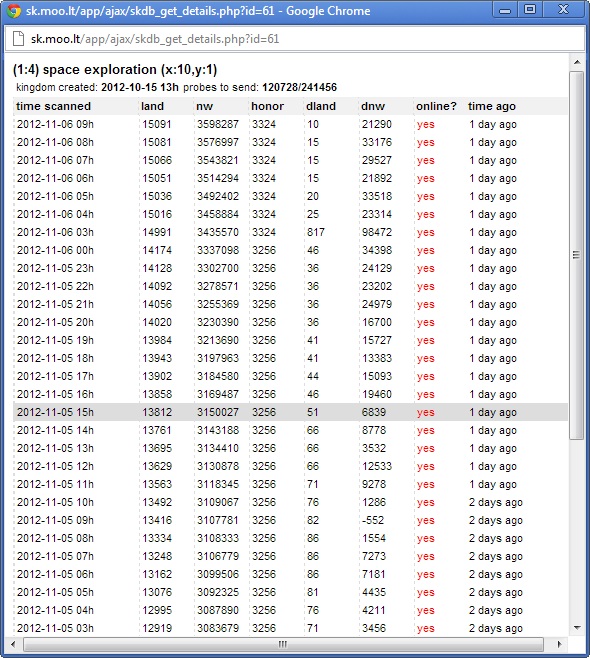The height and width of the screenshot is (658, 590).
Task: Click the horizontal scrollbar right arrow
Action: 559,644
